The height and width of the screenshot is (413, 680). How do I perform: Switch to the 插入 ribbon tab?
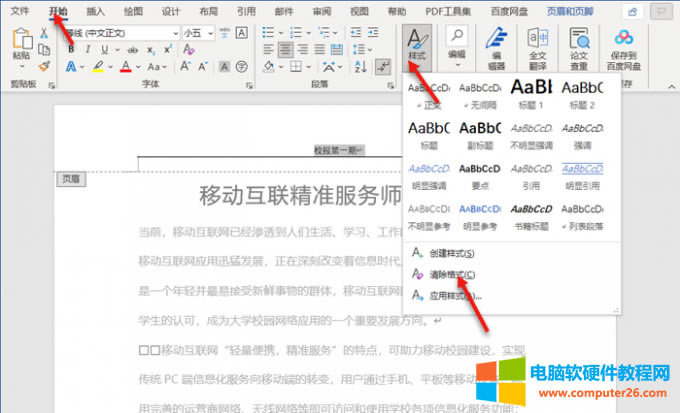(96, 11)
